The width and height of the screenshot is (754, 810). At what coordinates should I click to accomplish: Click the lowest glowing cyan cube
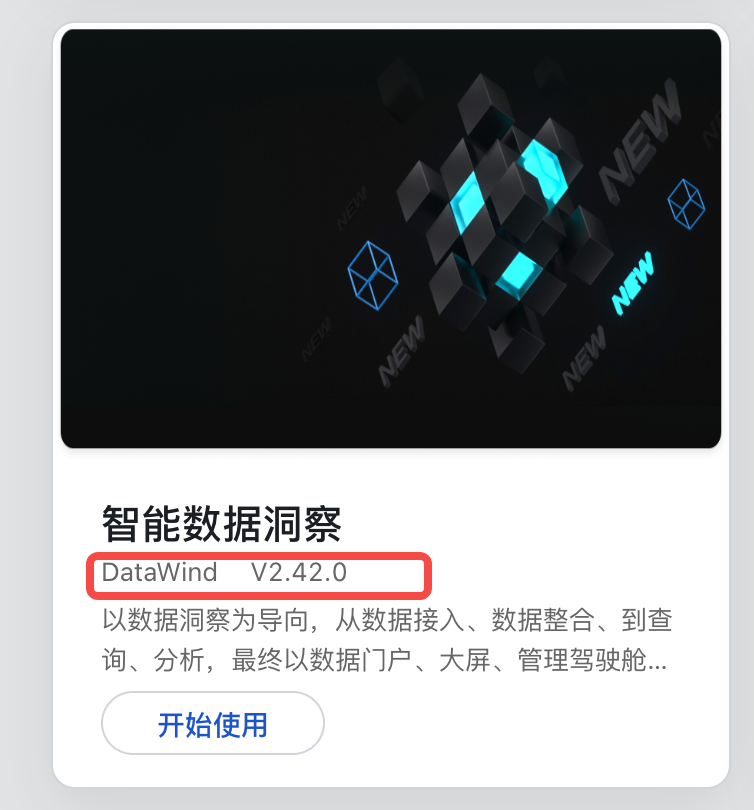519,275
